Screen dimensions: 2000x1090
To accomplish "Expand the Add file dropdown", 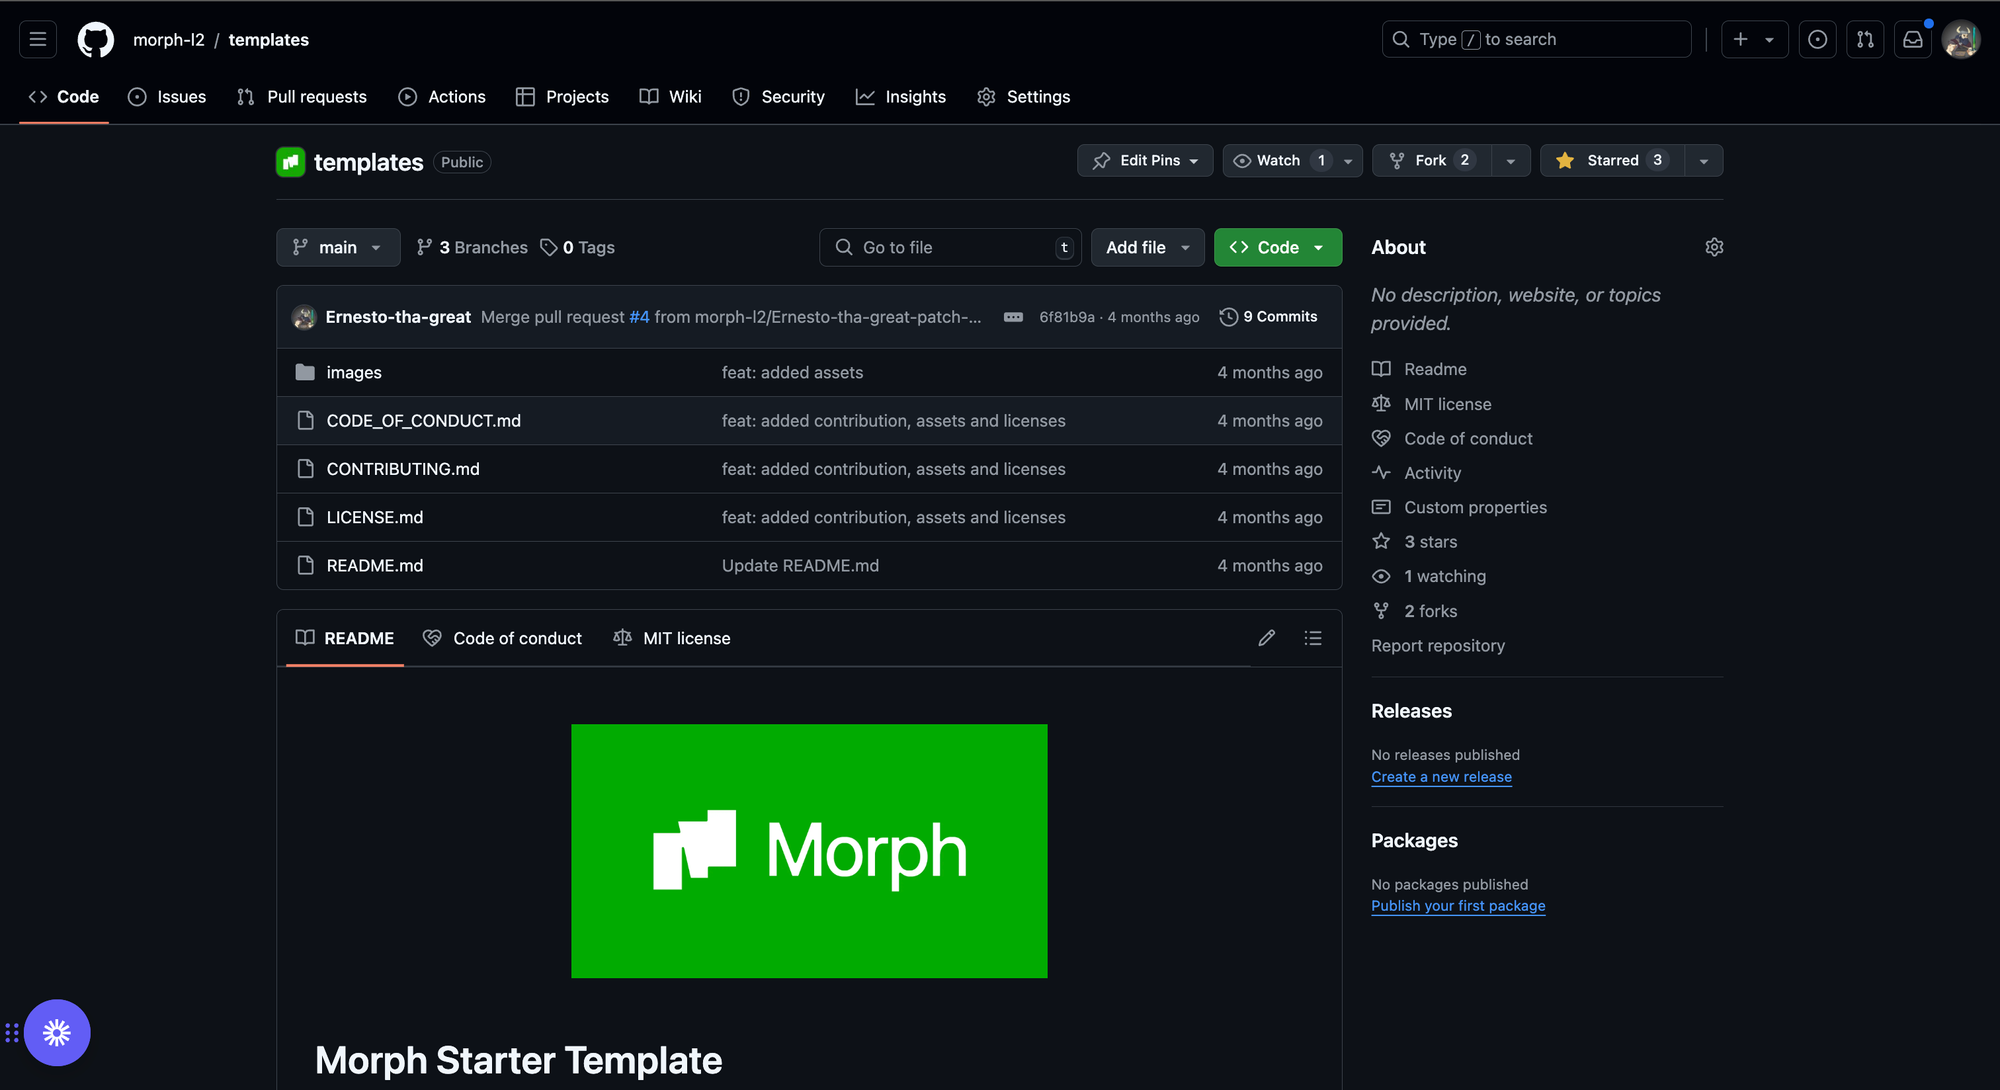I will [x=1147, y=247].
